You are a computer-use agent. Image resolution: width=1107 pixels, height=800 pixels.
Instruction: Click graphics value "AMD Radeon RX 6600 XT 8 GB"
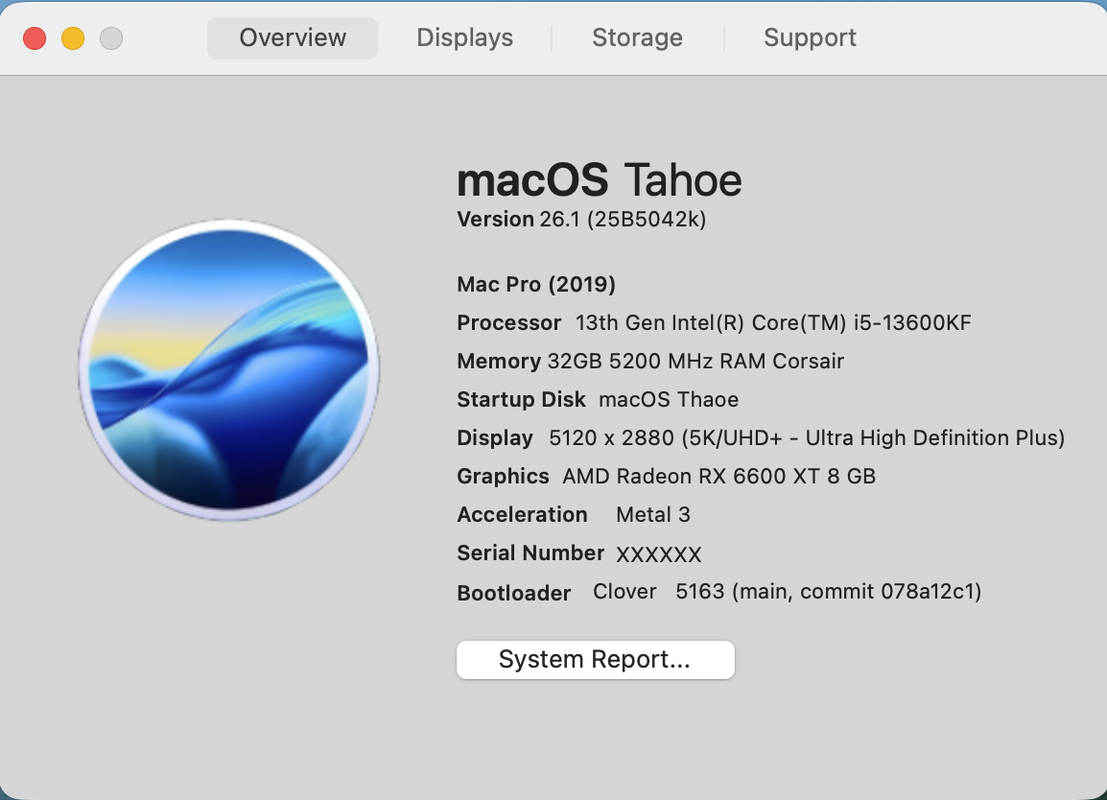pyautogui.click(x=719, y=477)
